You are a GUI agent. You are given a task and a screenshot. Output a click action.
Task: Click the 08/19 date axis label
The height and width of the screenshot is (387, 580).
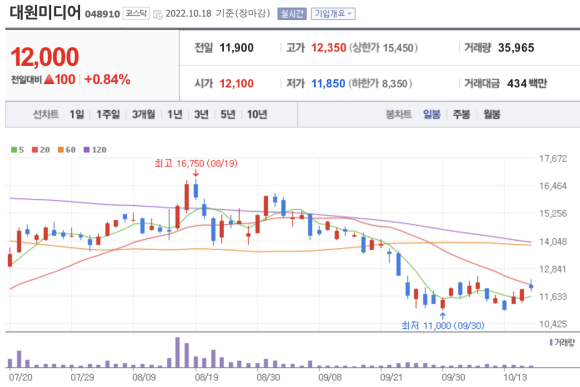[206, 377]
